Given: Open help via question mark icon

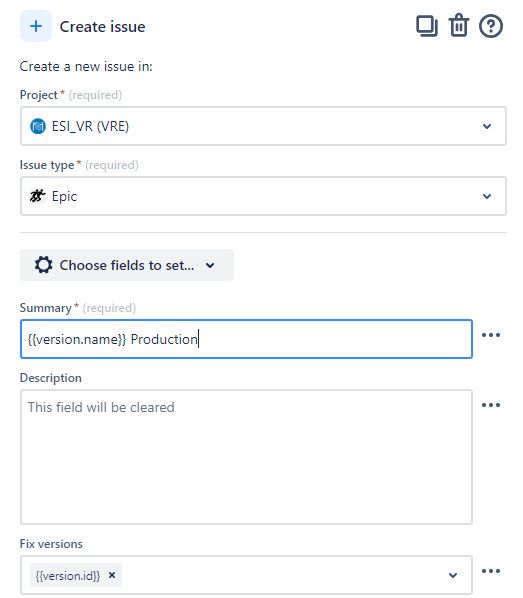Looking at the screenshot, I should [x=491, y=26].
